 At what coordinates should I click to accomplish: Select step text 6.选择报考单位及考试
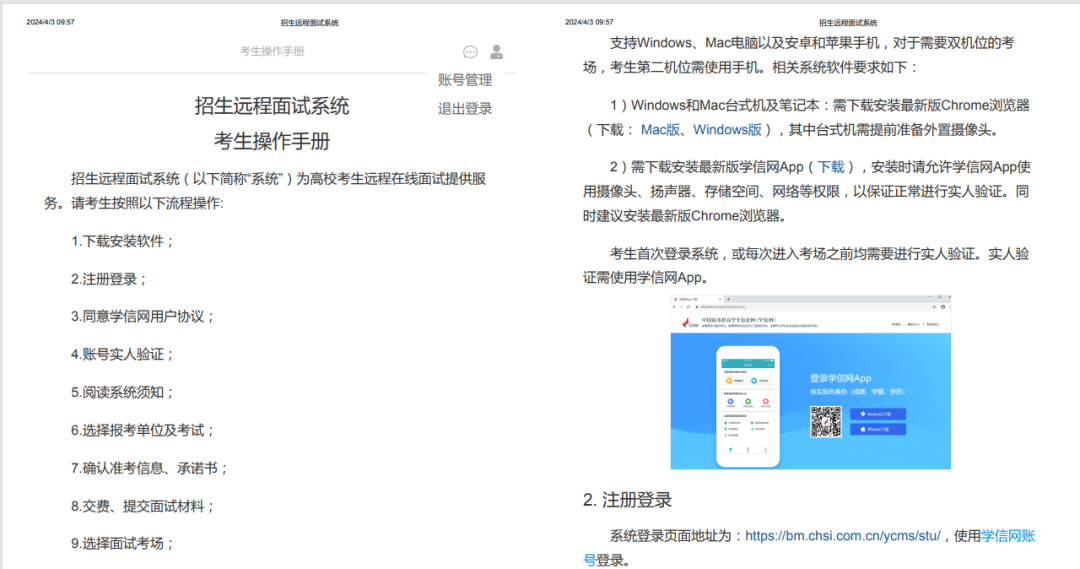[143, 430]
